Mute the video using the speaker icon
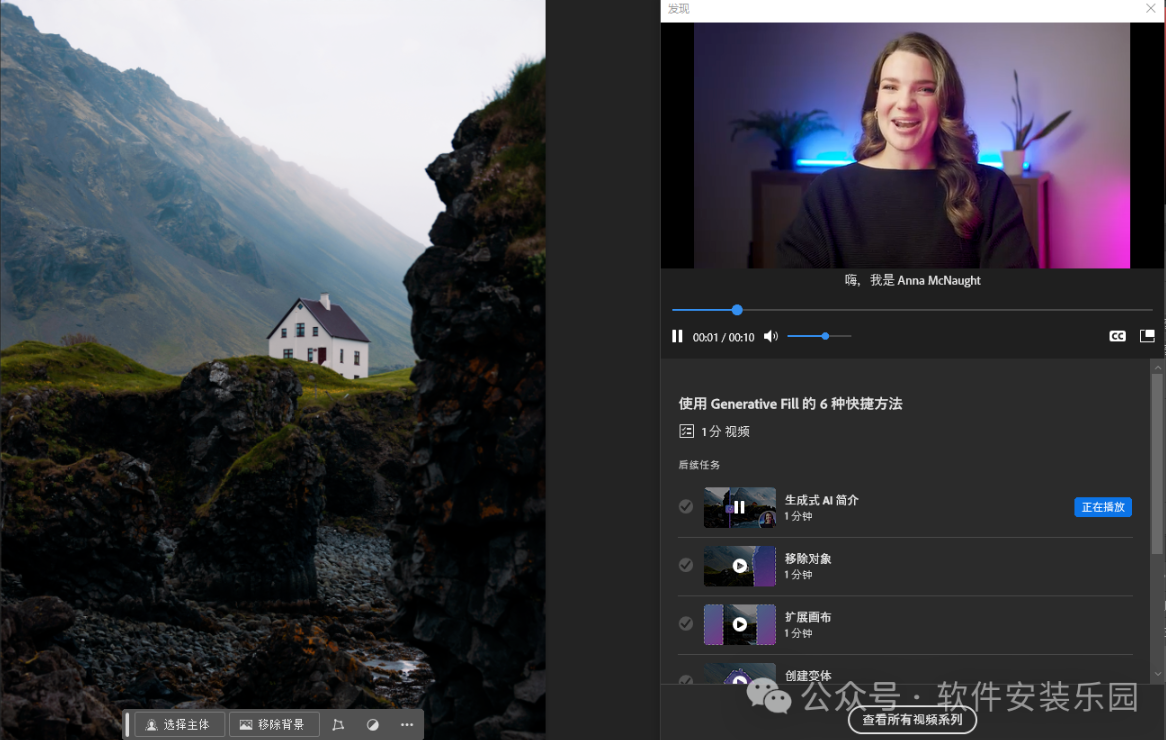 (x=770, y=337)
